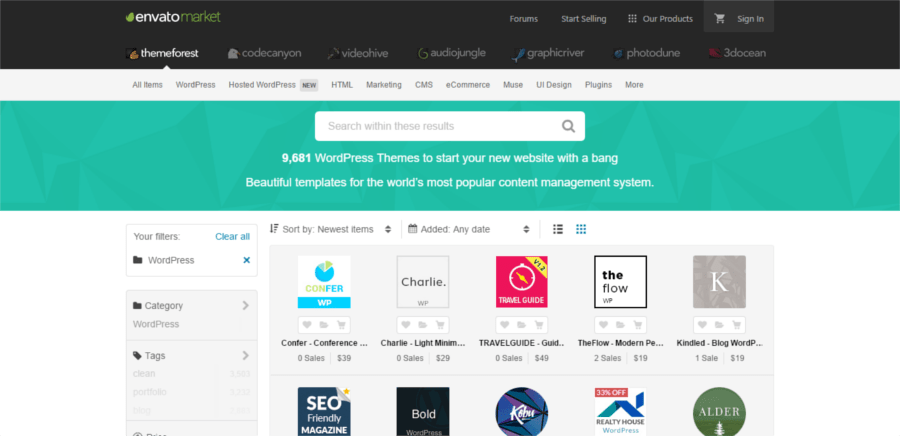Open the shopping cart icon

(719, 18)
